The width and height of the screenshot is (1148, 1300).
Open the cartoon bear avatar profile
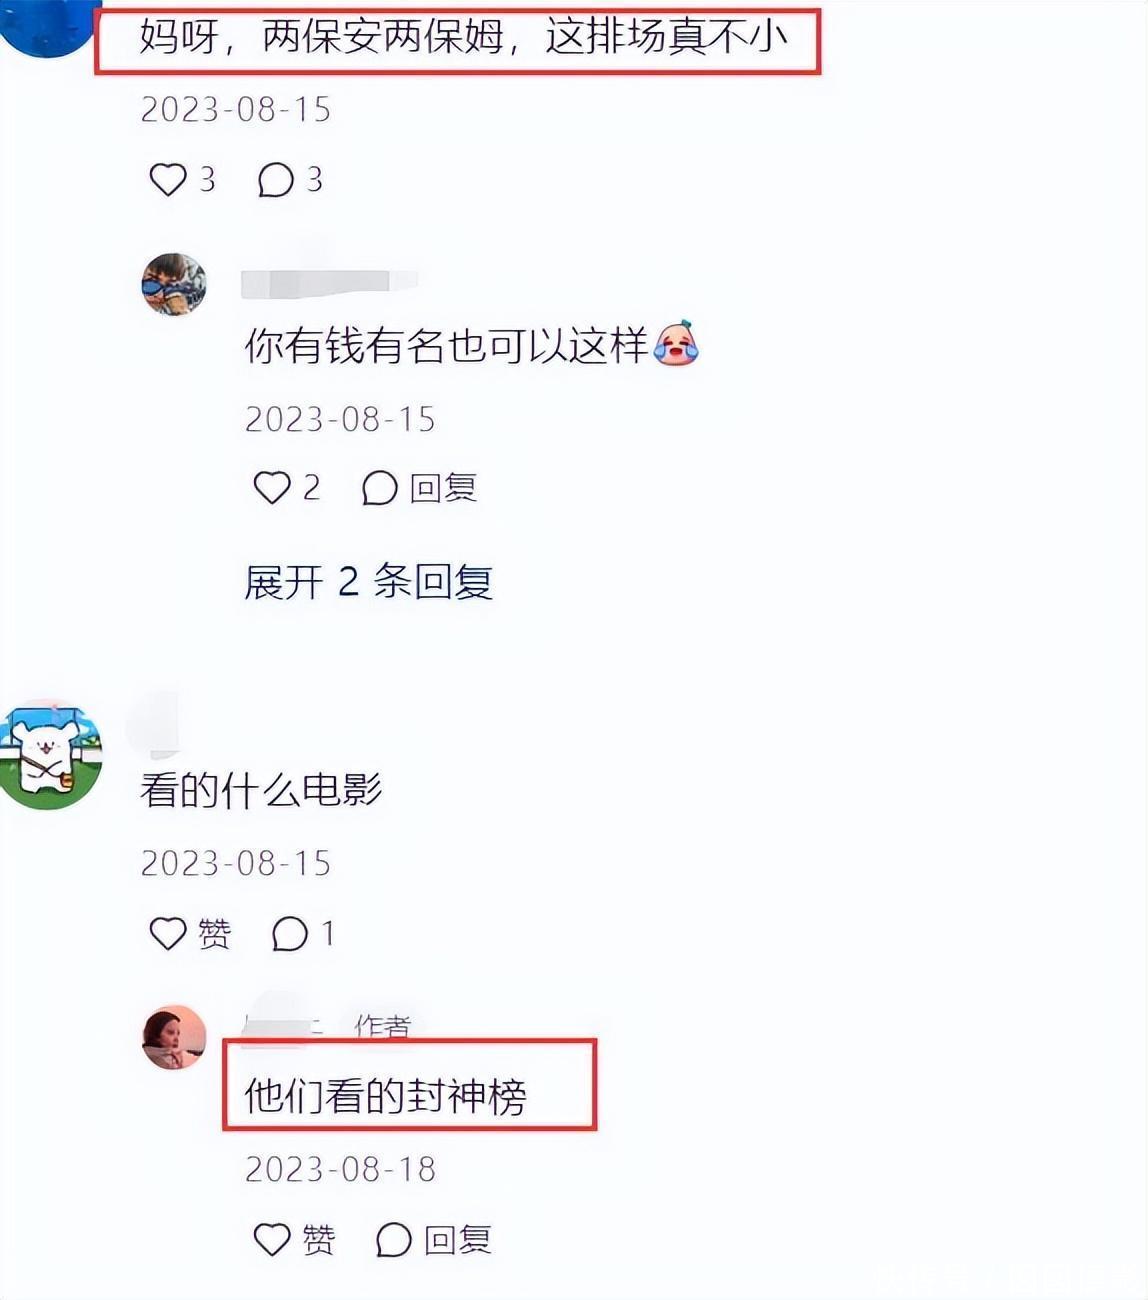pyautogui.click(x=50, y=756)
